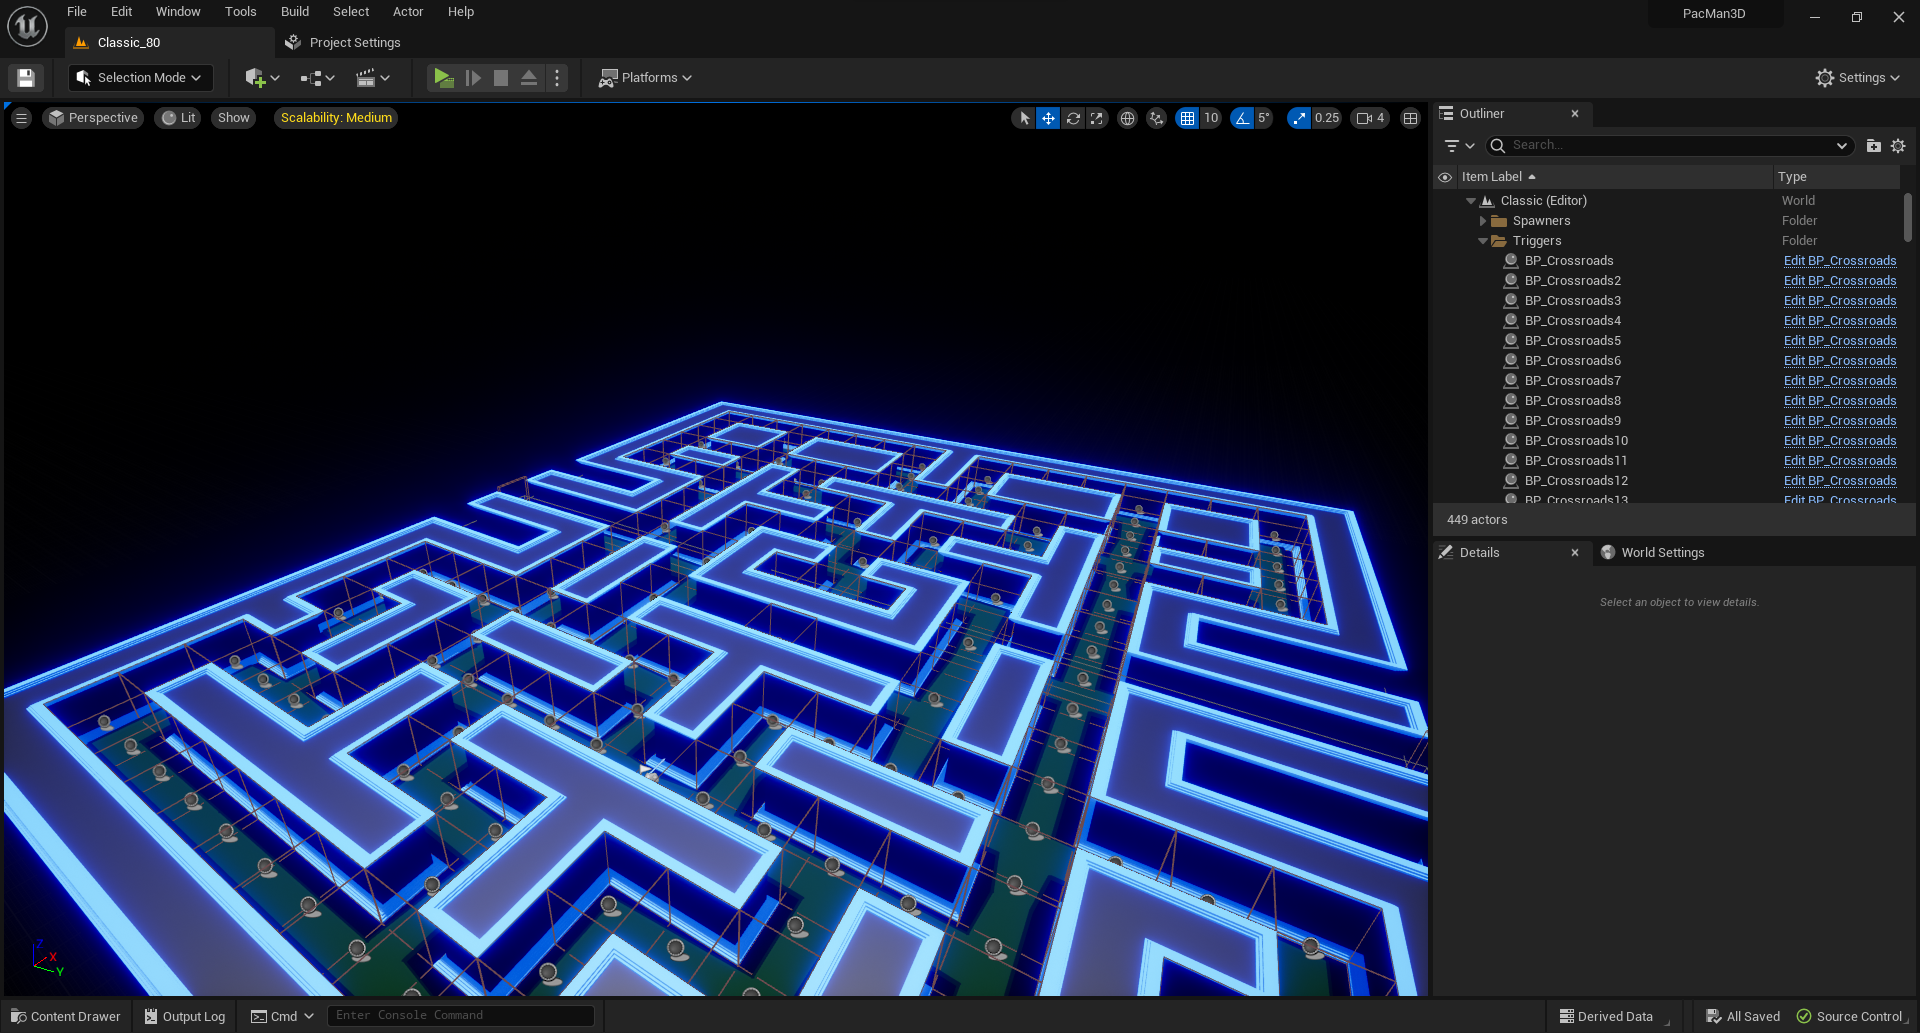The width and height of the screenshot is (1920, 1033).
Task: Open the Settings dropdown in toolbar
Action: [1857, 77]
